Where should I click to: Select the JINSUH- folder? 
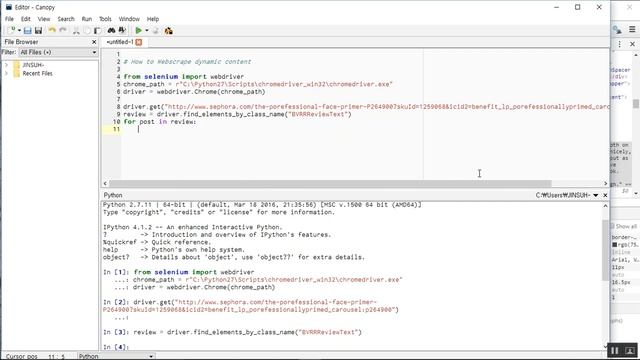click(33, 65)
